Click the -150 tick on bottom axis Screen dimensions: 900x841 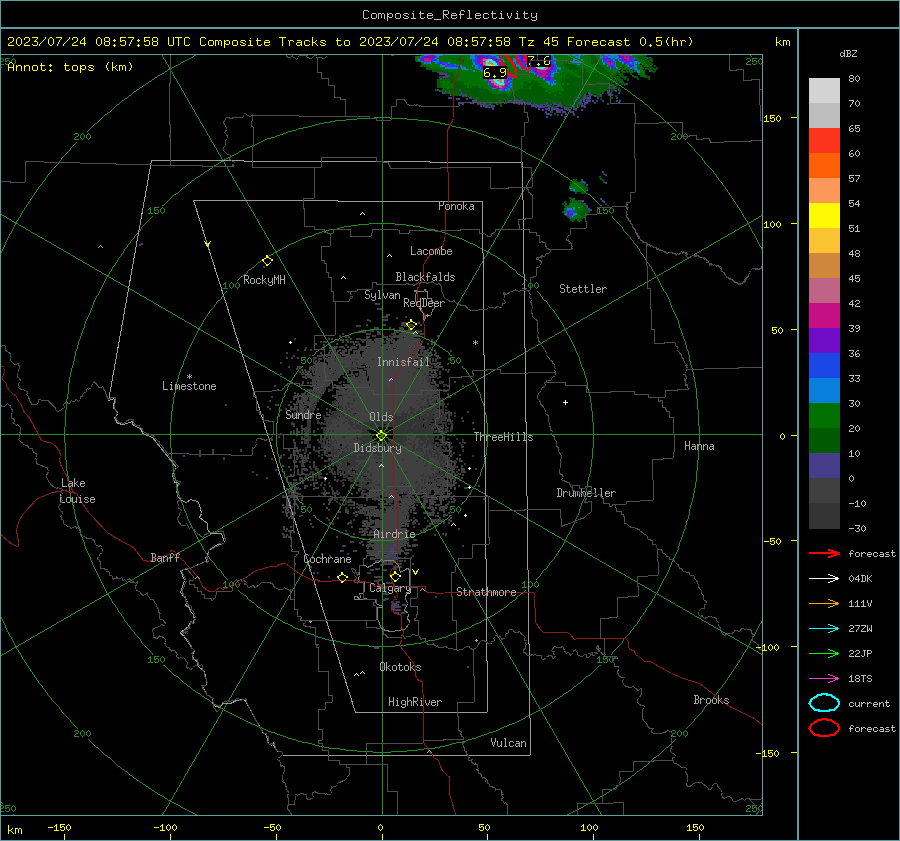click(59, 828)
